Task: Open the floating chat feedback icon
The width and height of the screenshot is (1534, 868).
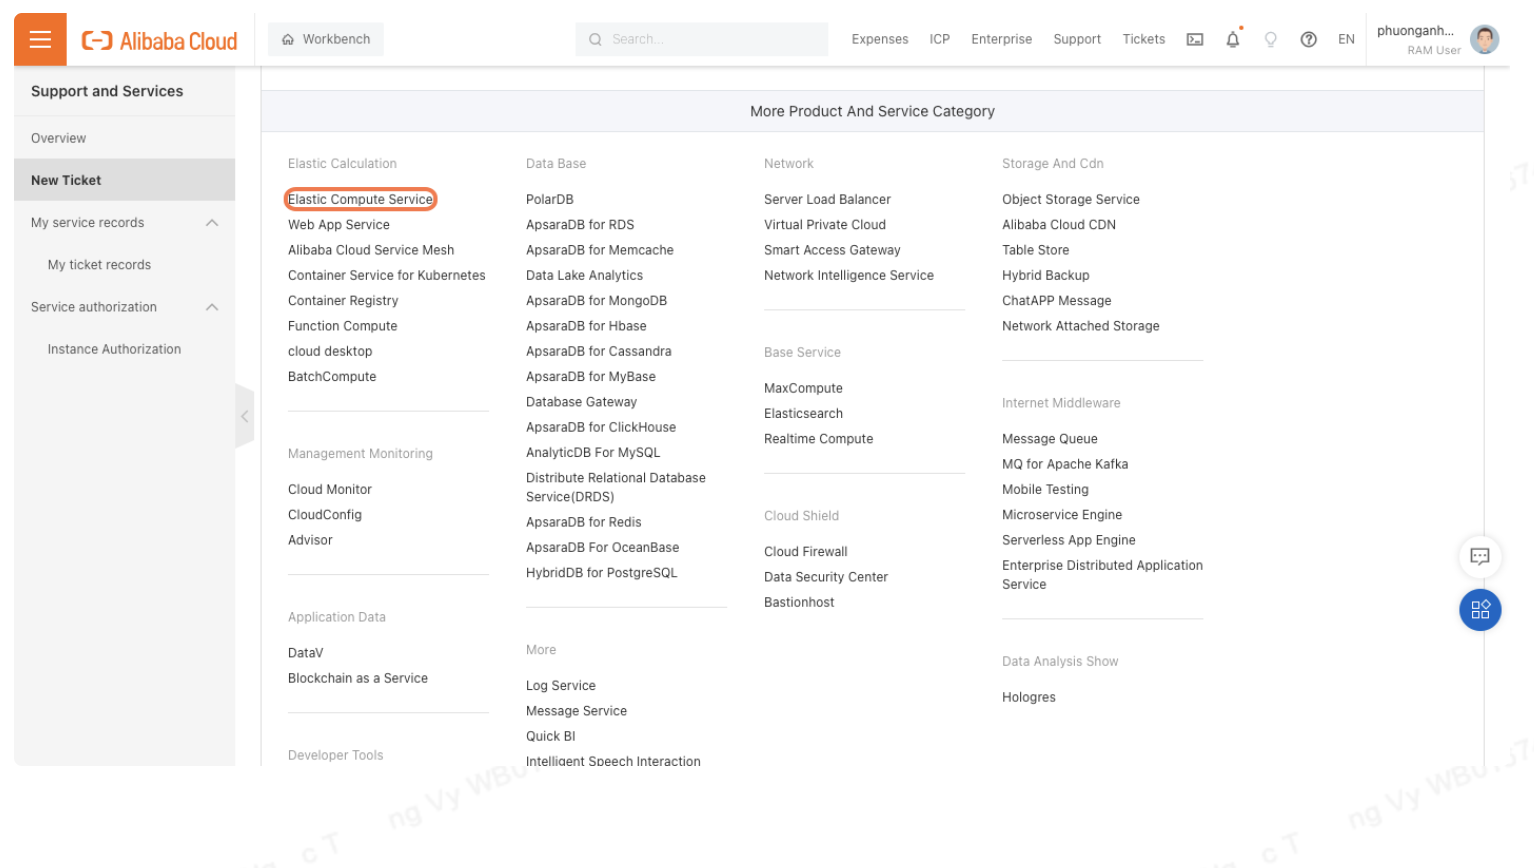Action: (1479, 557)
